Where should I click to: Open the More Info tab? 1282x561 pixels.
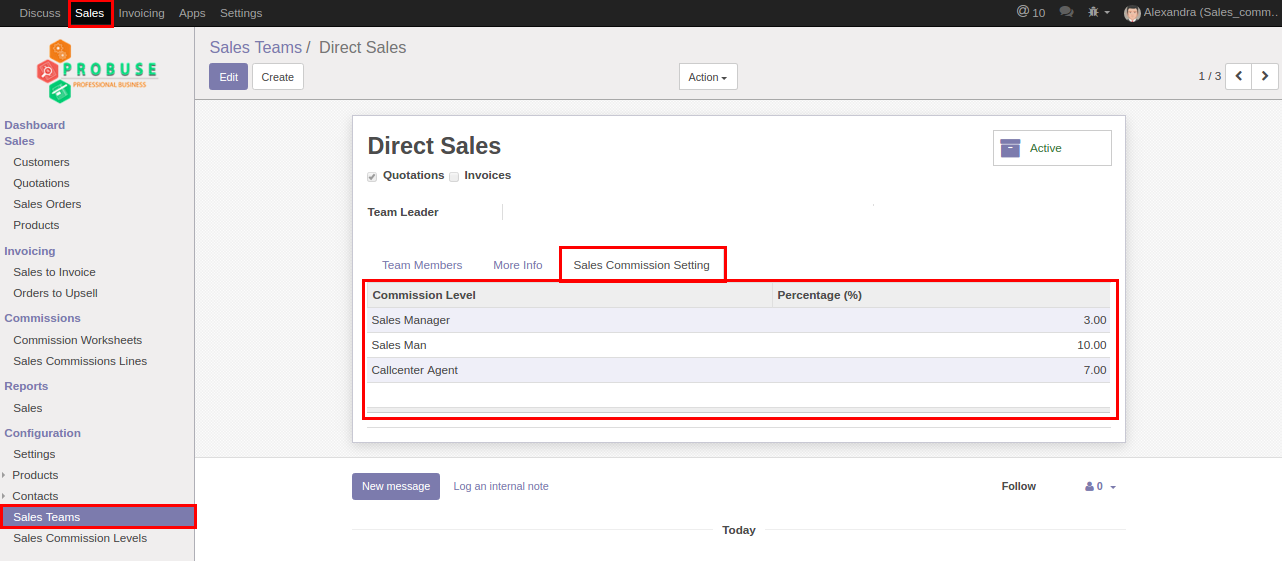tap(517, 265)
